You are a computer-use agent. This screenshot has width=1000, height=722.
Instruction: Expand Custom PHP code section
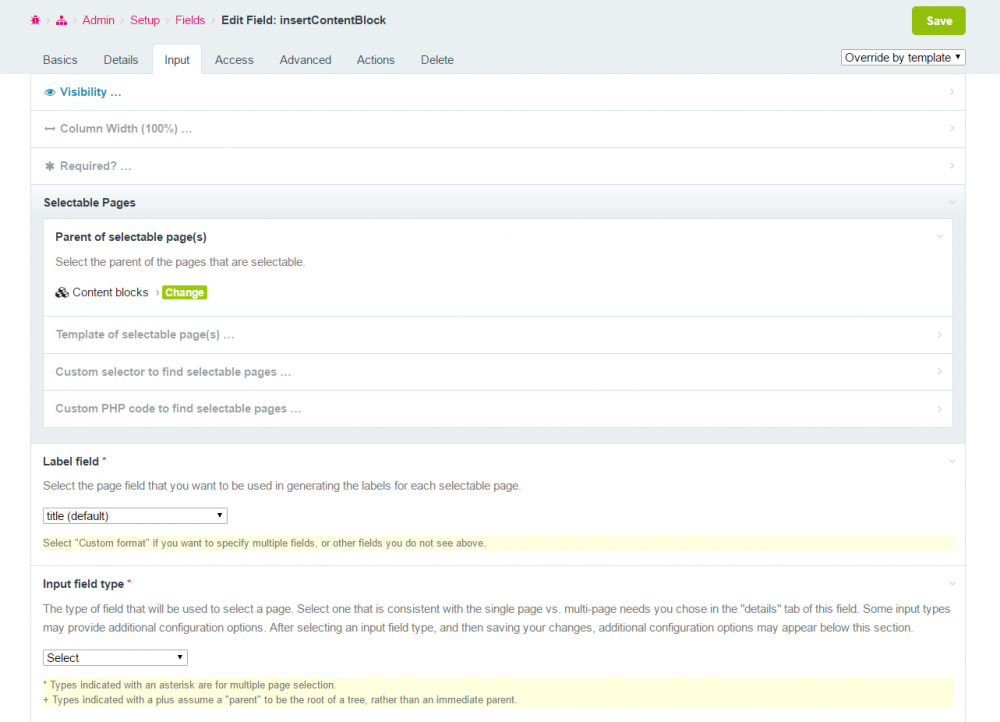[178, 409]
